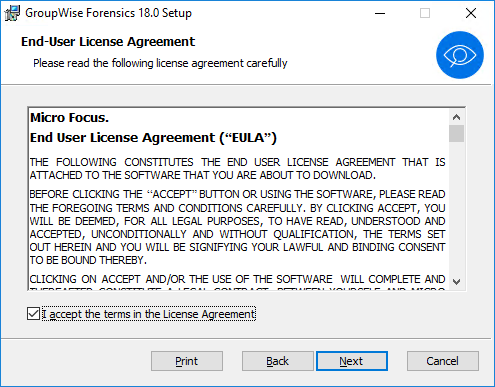Proceed with the Next button
Viewport: 495px width, 387px height.
[352, 361]
